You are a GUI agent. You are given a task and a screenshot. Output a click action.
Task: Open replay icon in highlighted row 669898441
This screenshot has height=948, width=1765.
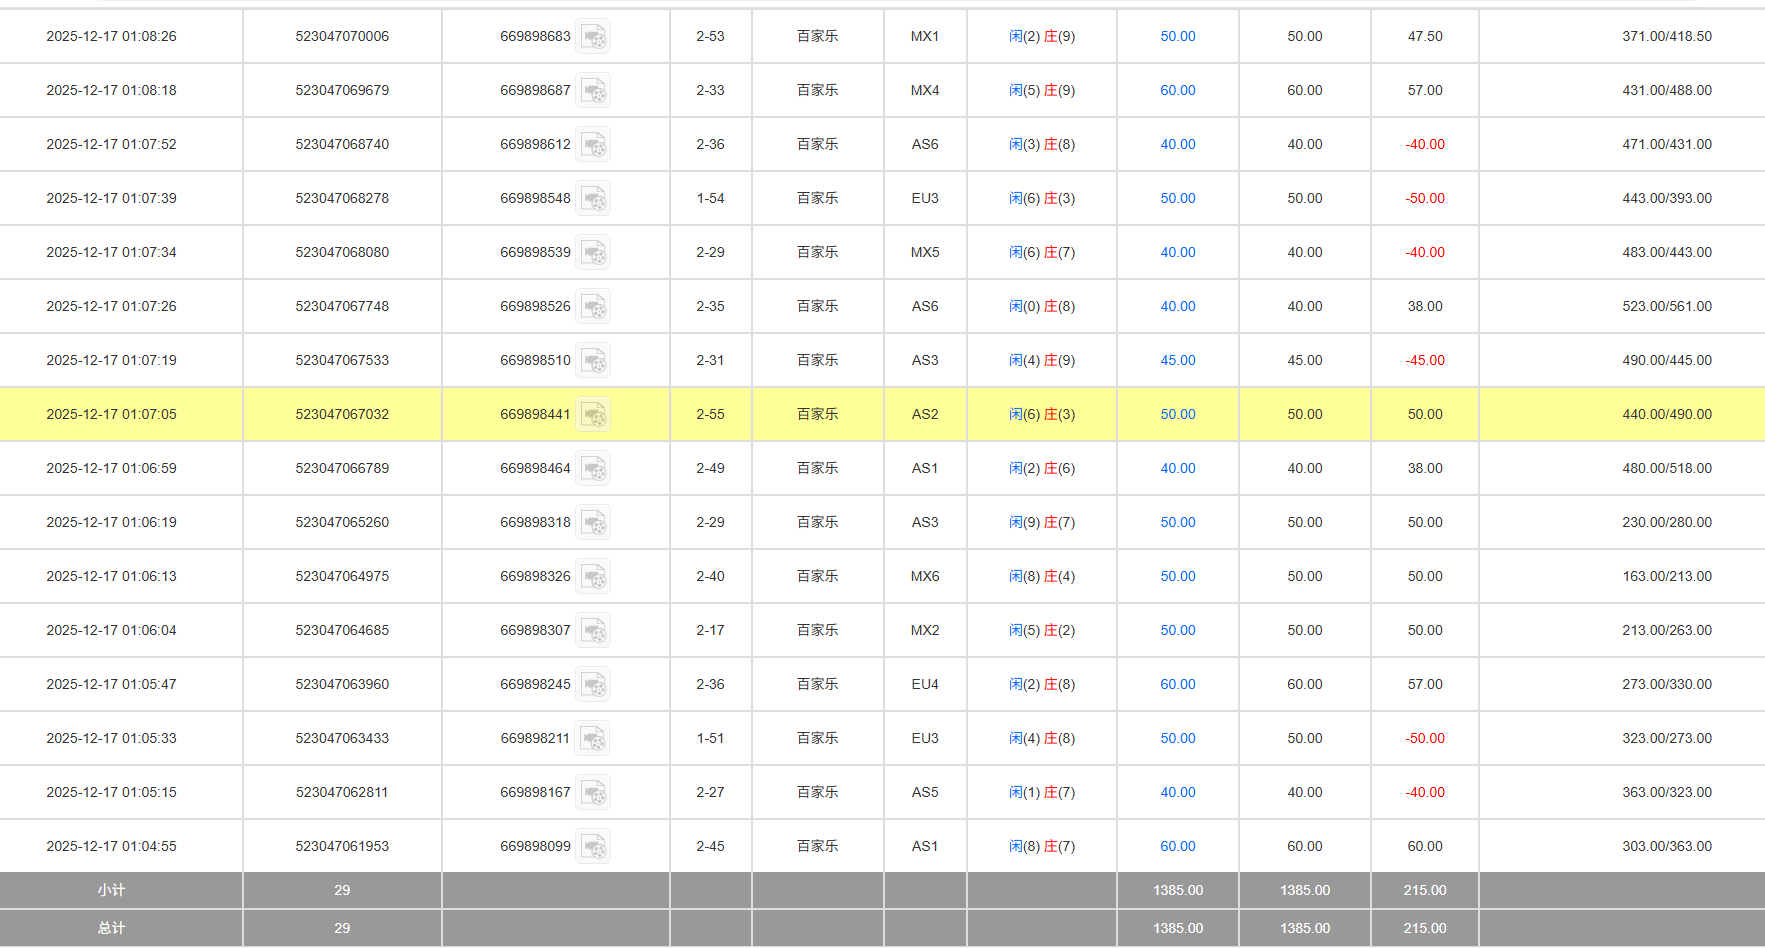(x=593, y=415)
